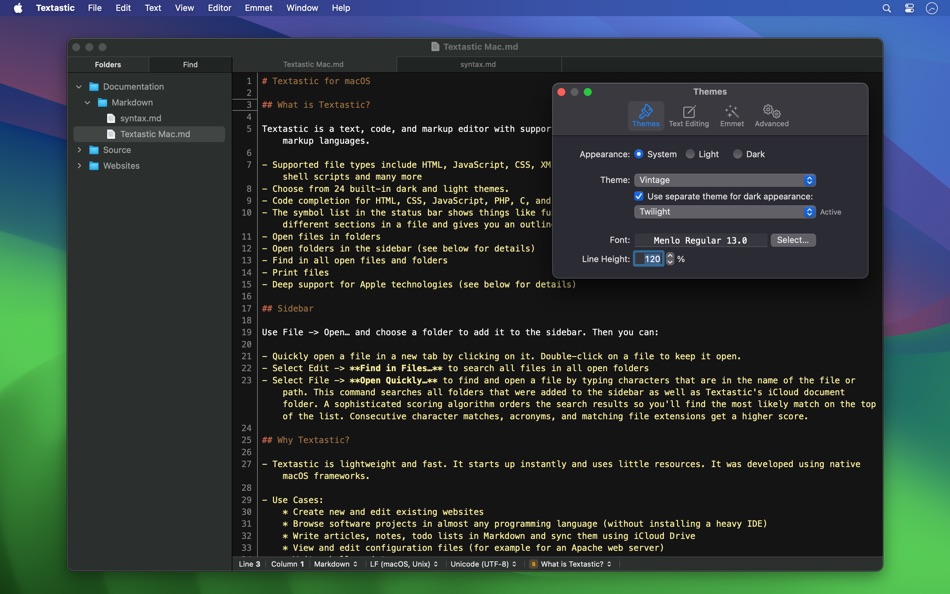
Task: Open the Edit menu
Action: coord(123,8)
